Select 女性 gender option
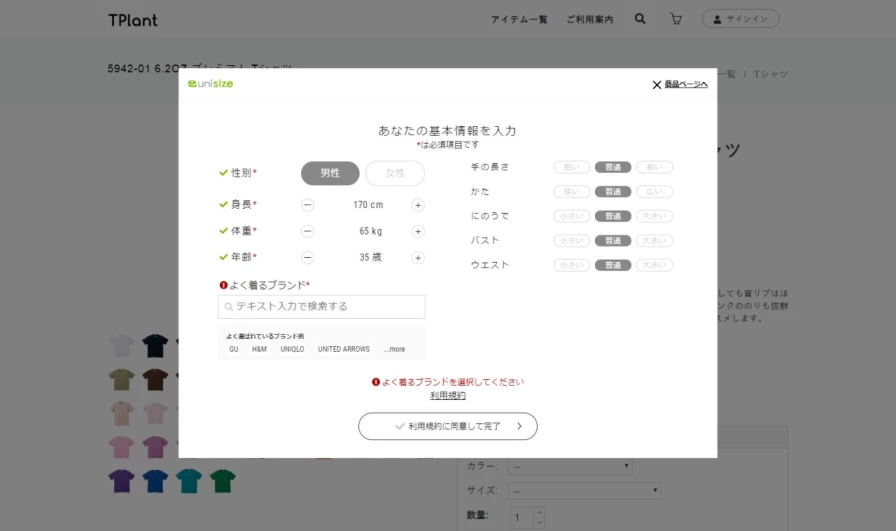 tap(395, 173)
